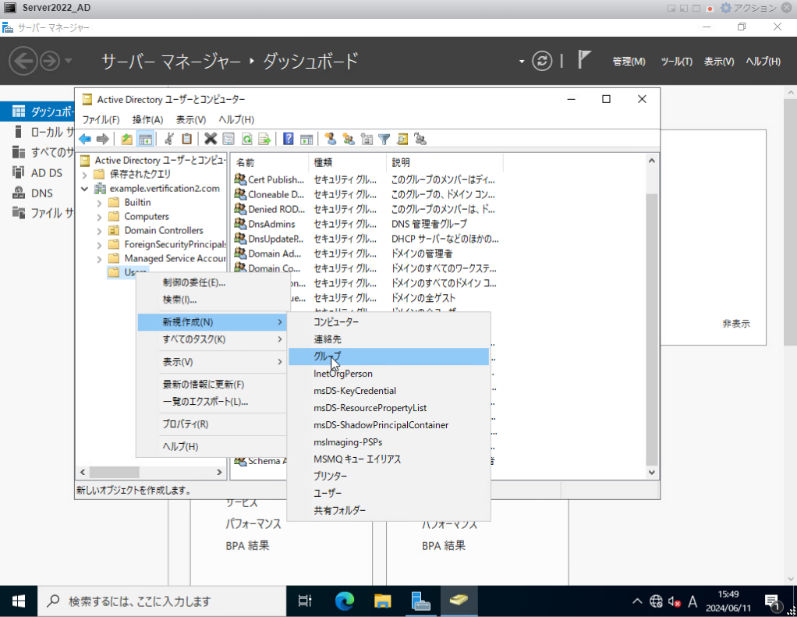Open 管理(M) menu in Server Manager
This screenshot has height=617, width=797.
click(x=629, y=61)
